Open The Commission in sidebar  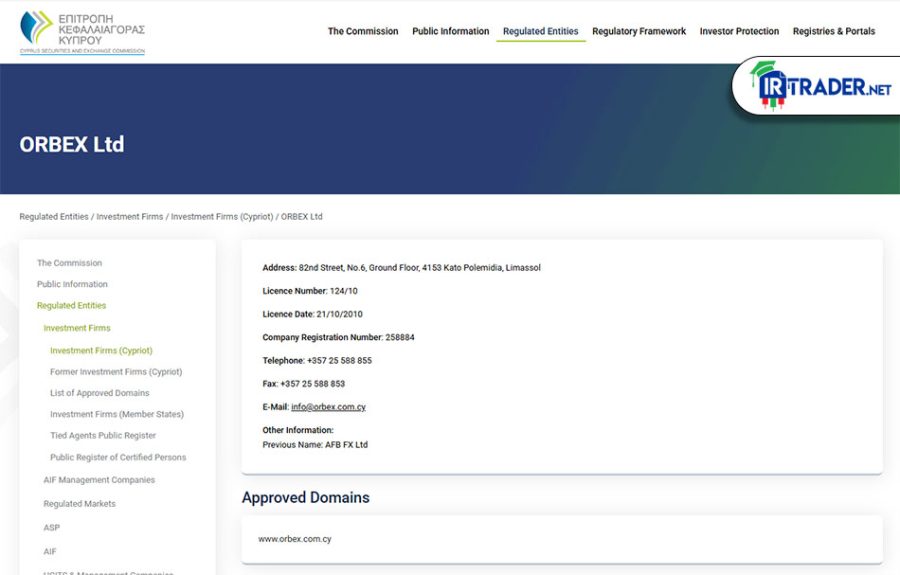(69, 263)
